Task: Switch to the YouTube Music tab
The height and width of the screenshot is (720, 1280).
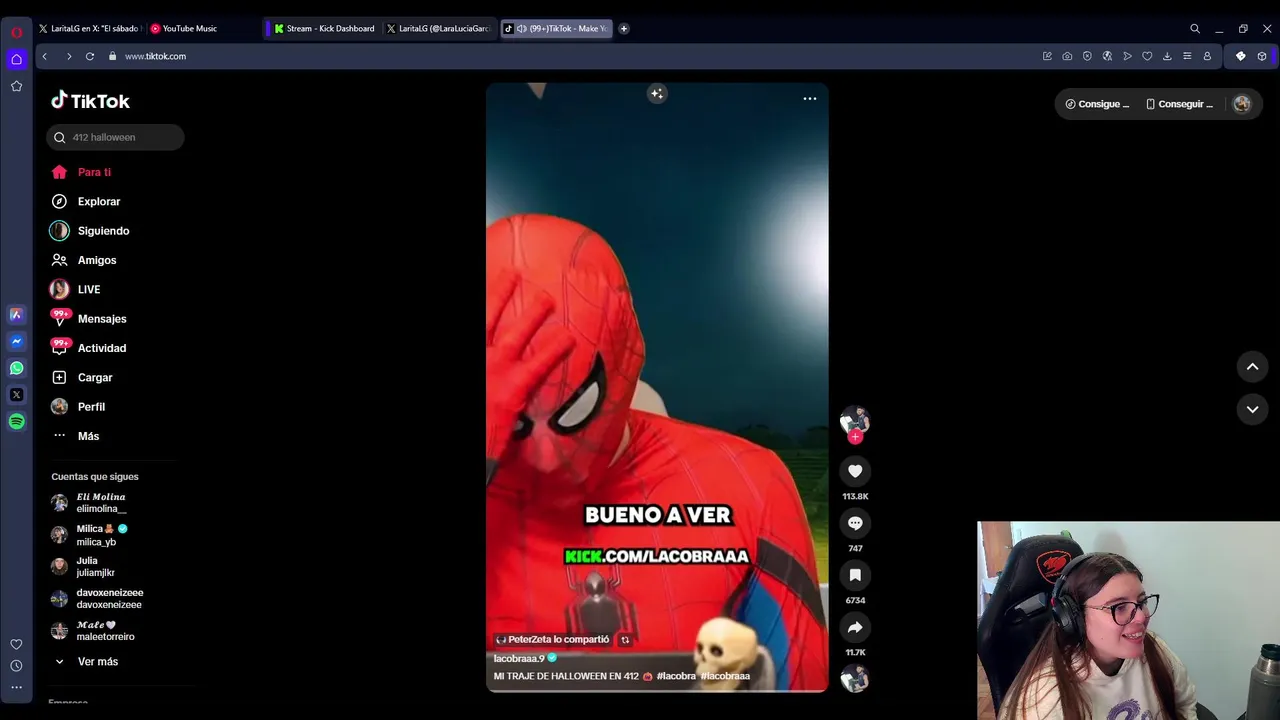Action: click(x=190, y=29)
